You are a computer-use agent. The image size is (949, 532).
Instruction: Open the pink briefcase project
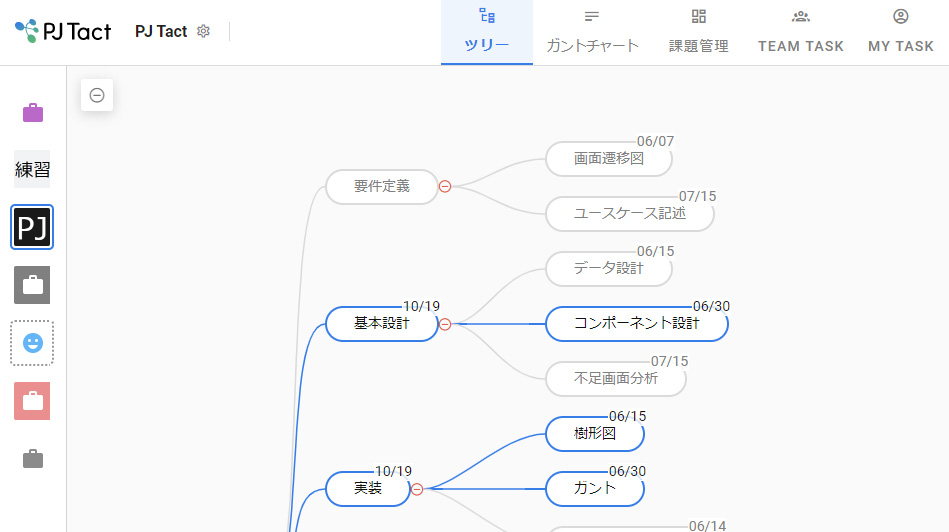tap(32, 401)
